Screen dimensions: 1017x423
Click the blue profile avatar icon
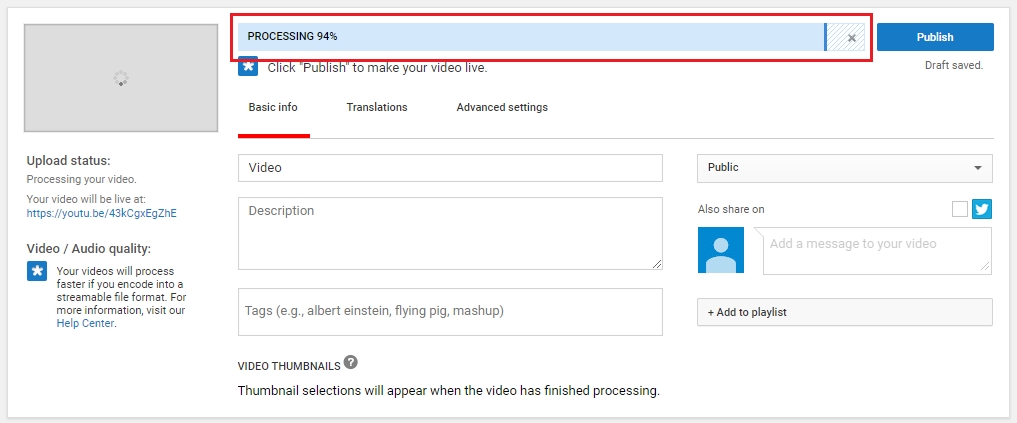click(x=721, y=250)
